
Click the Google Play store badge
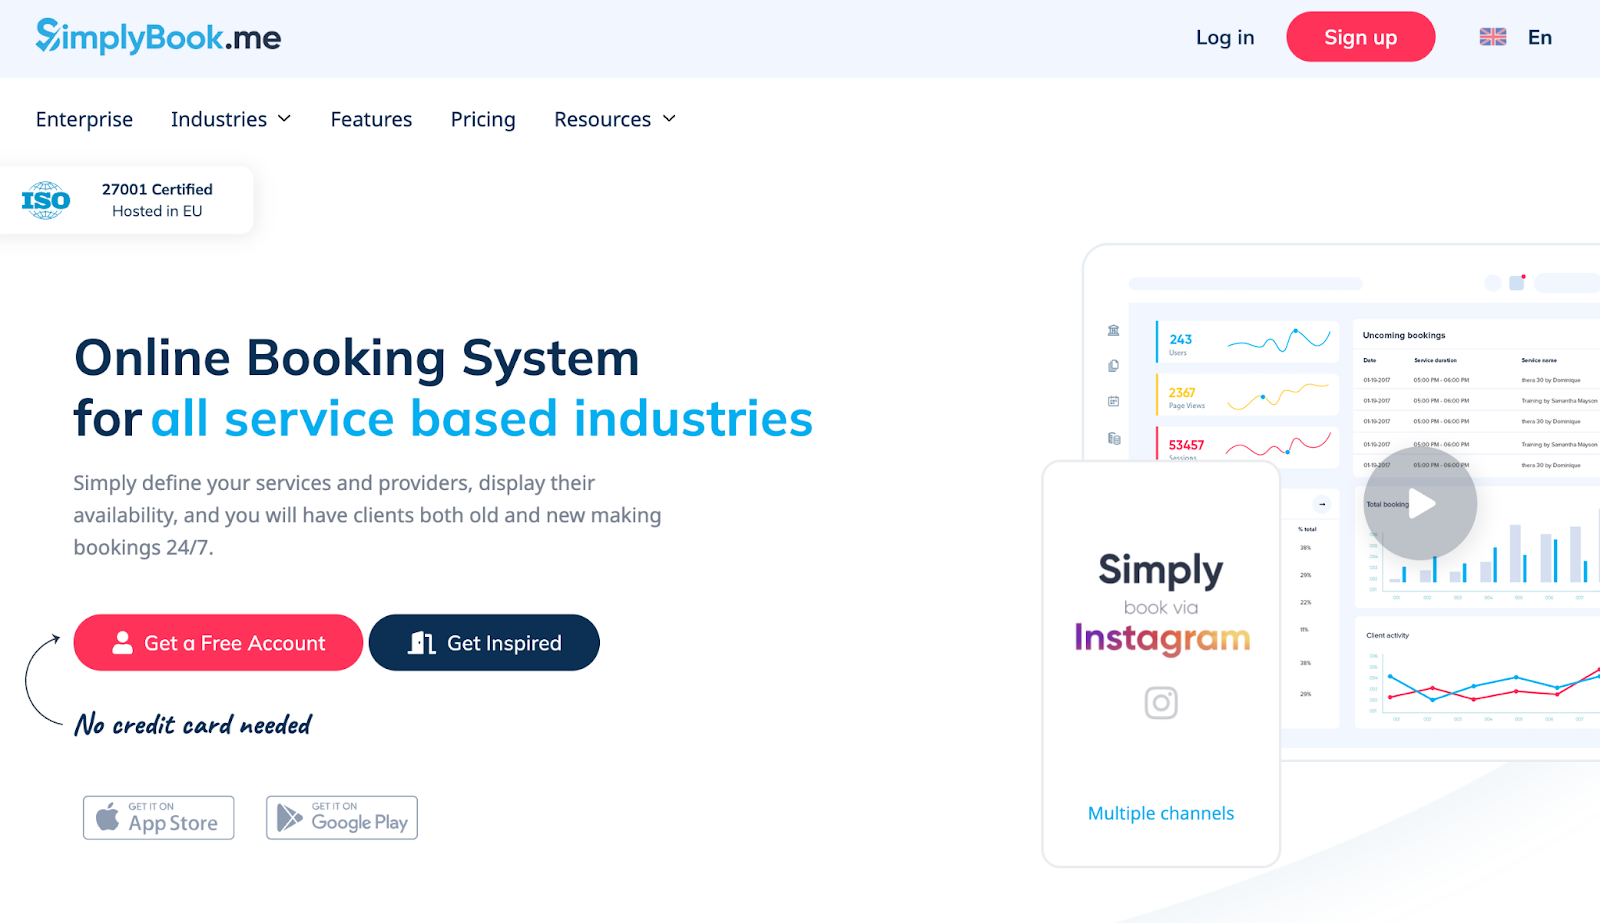click(342, 818)
